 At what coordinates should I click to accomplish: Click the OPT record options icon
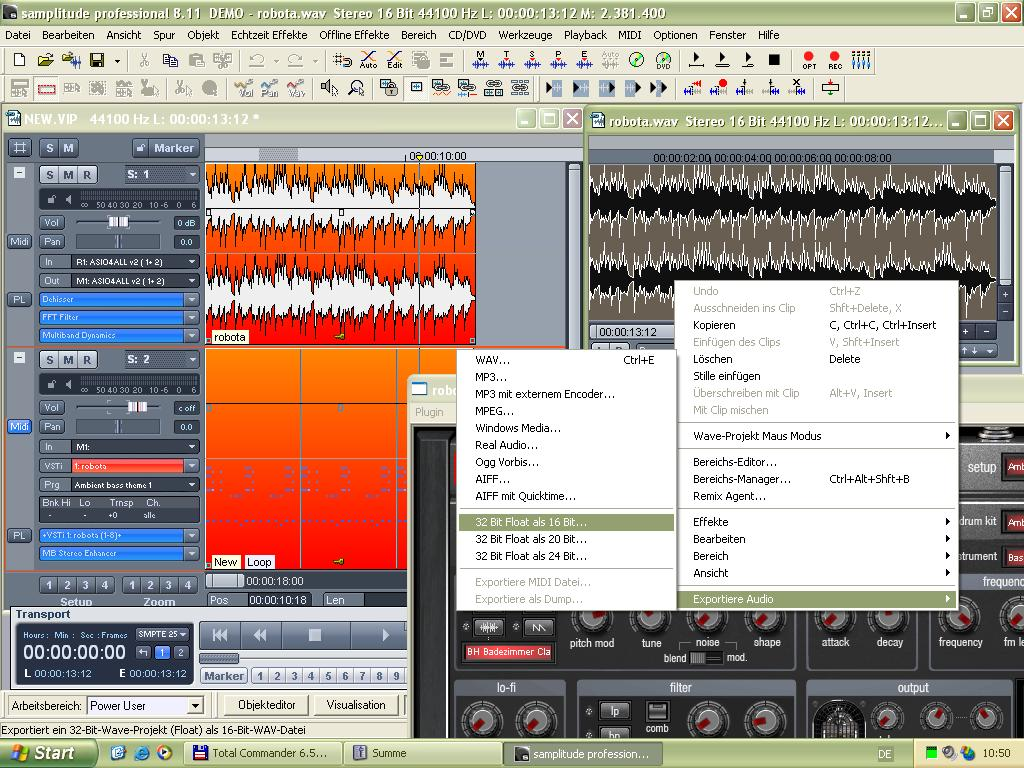(809, 61)
